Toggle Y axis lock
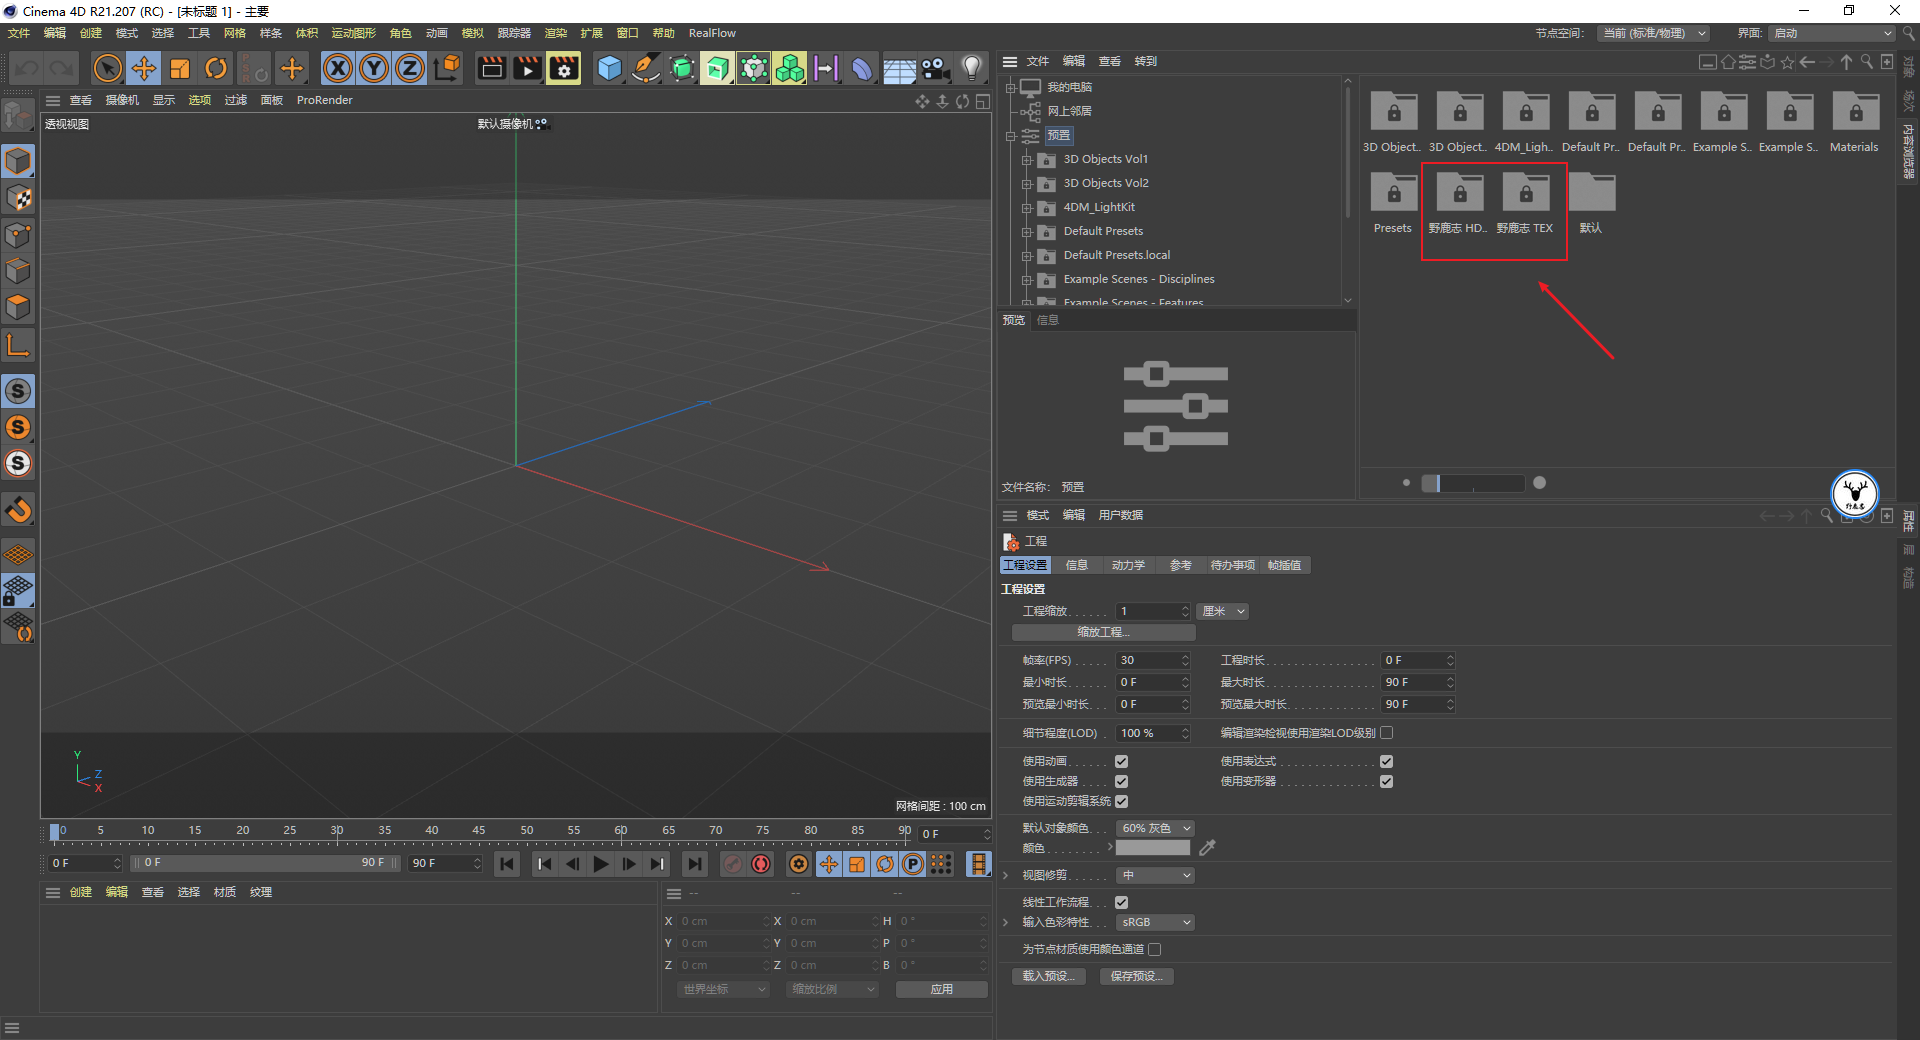Screen dimensions: 1920x1040 tap(374, 69)
